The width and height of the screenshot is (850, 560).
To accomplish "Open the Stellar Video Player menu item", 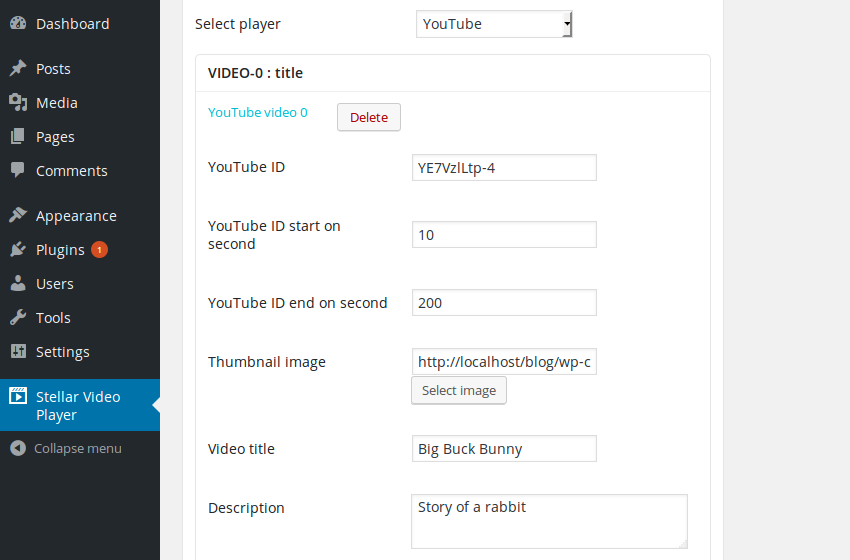I will pyautogui.click(x=80, y=405).
